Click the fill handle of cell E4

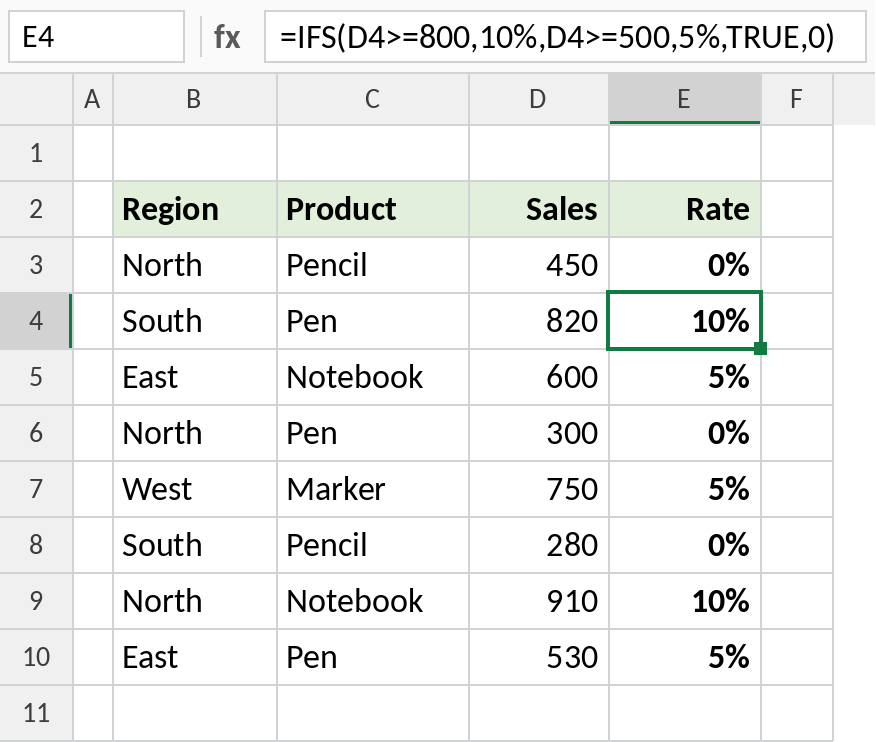click(x=760, y=349)
